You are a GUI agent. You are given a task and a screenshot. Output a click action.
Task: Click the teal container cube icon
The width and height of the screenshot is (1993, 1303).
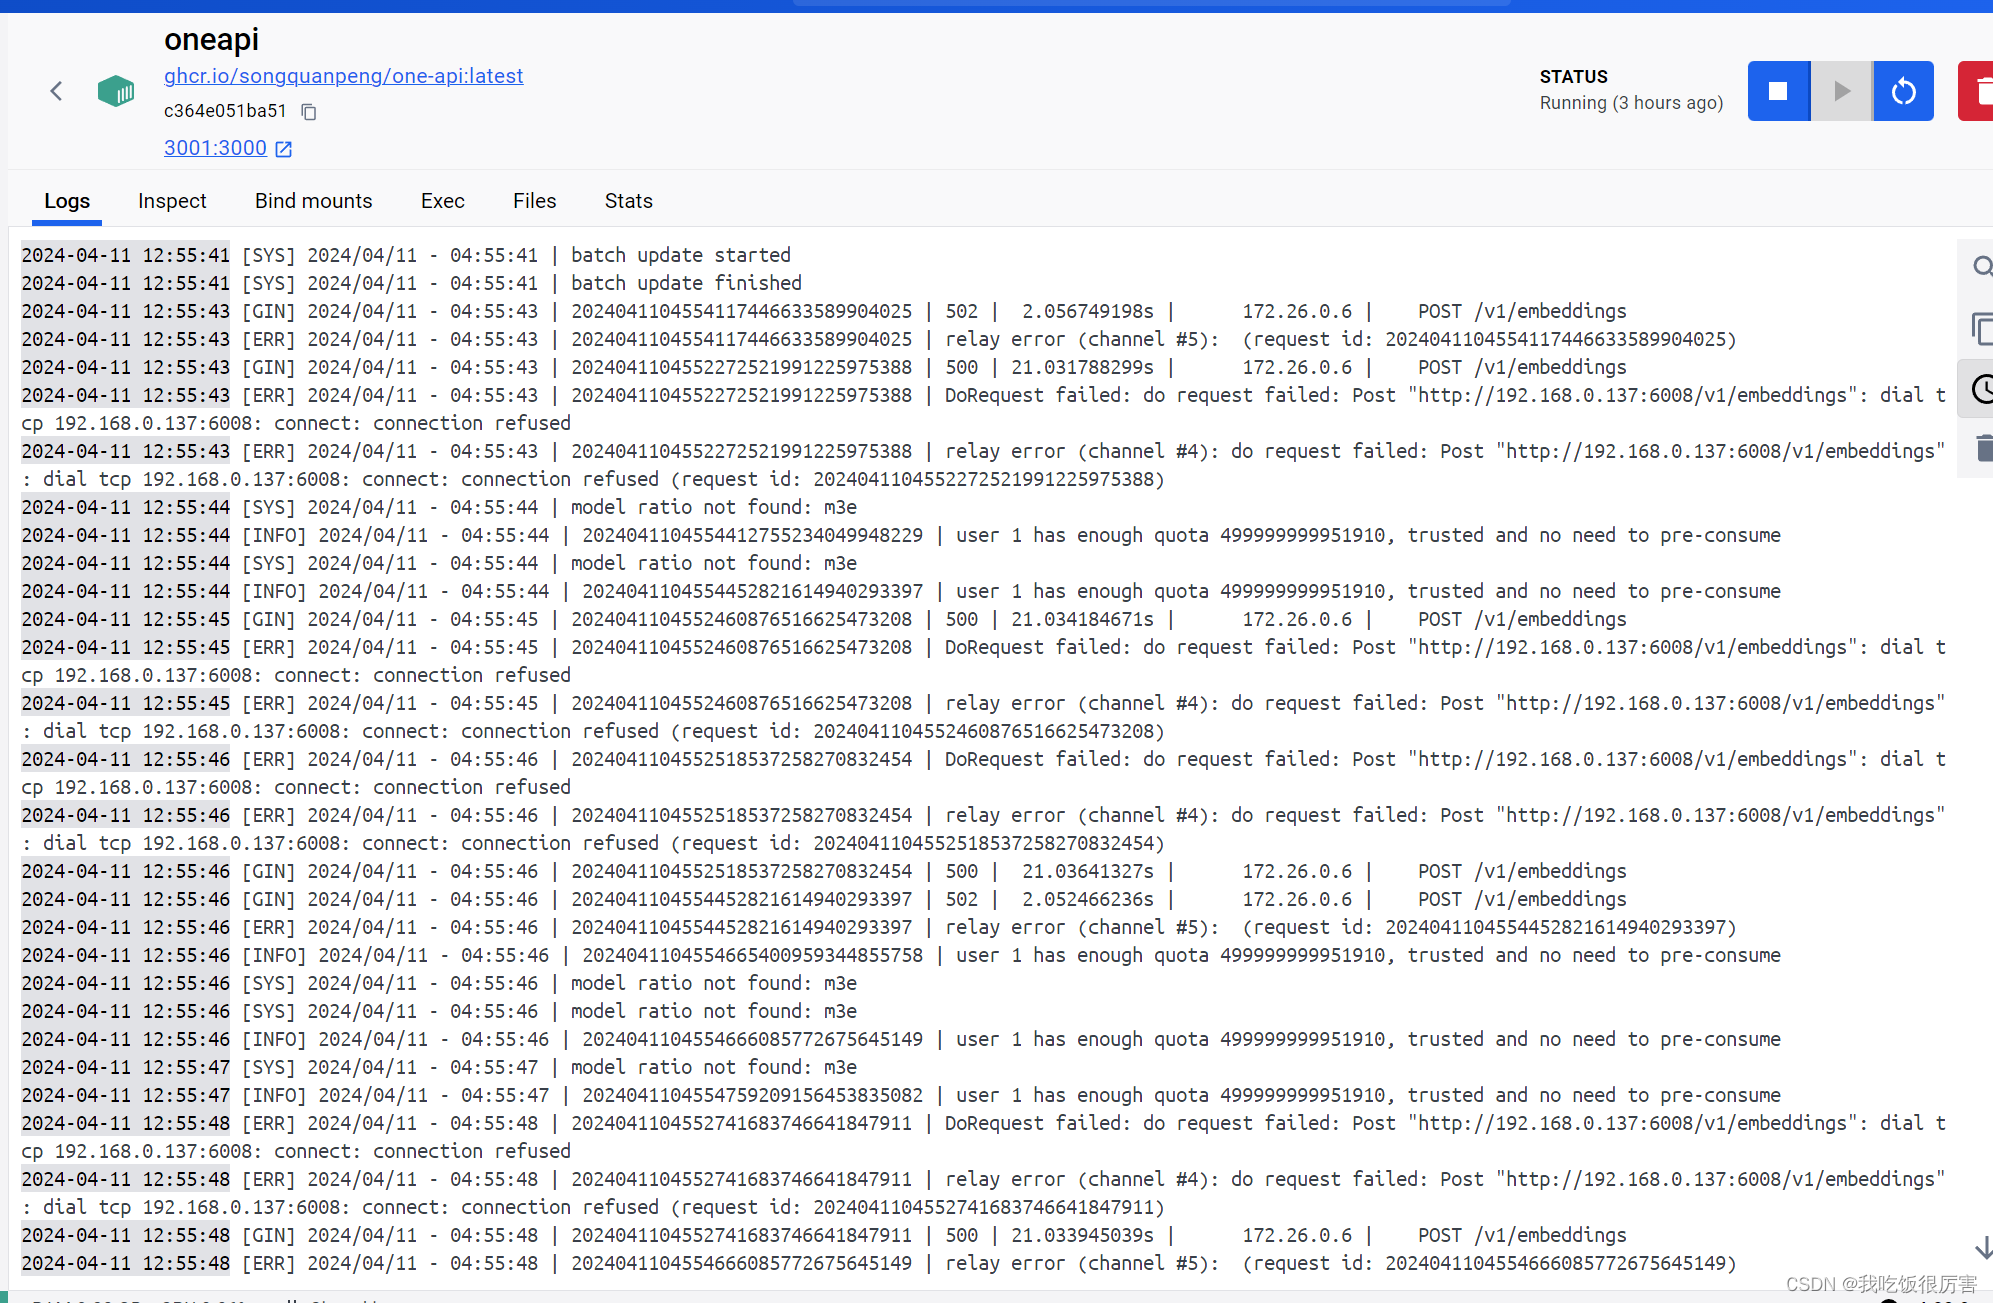pos(116,91)
